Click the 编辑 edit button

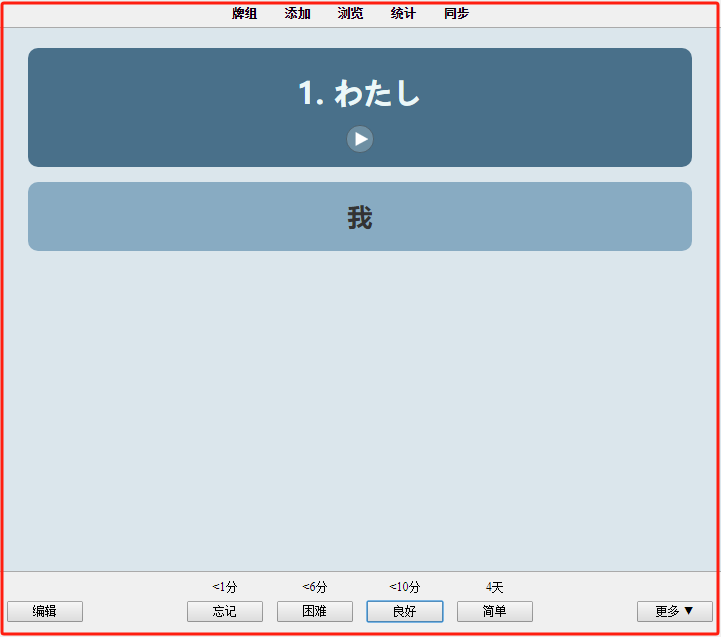[x=45, y=611]
